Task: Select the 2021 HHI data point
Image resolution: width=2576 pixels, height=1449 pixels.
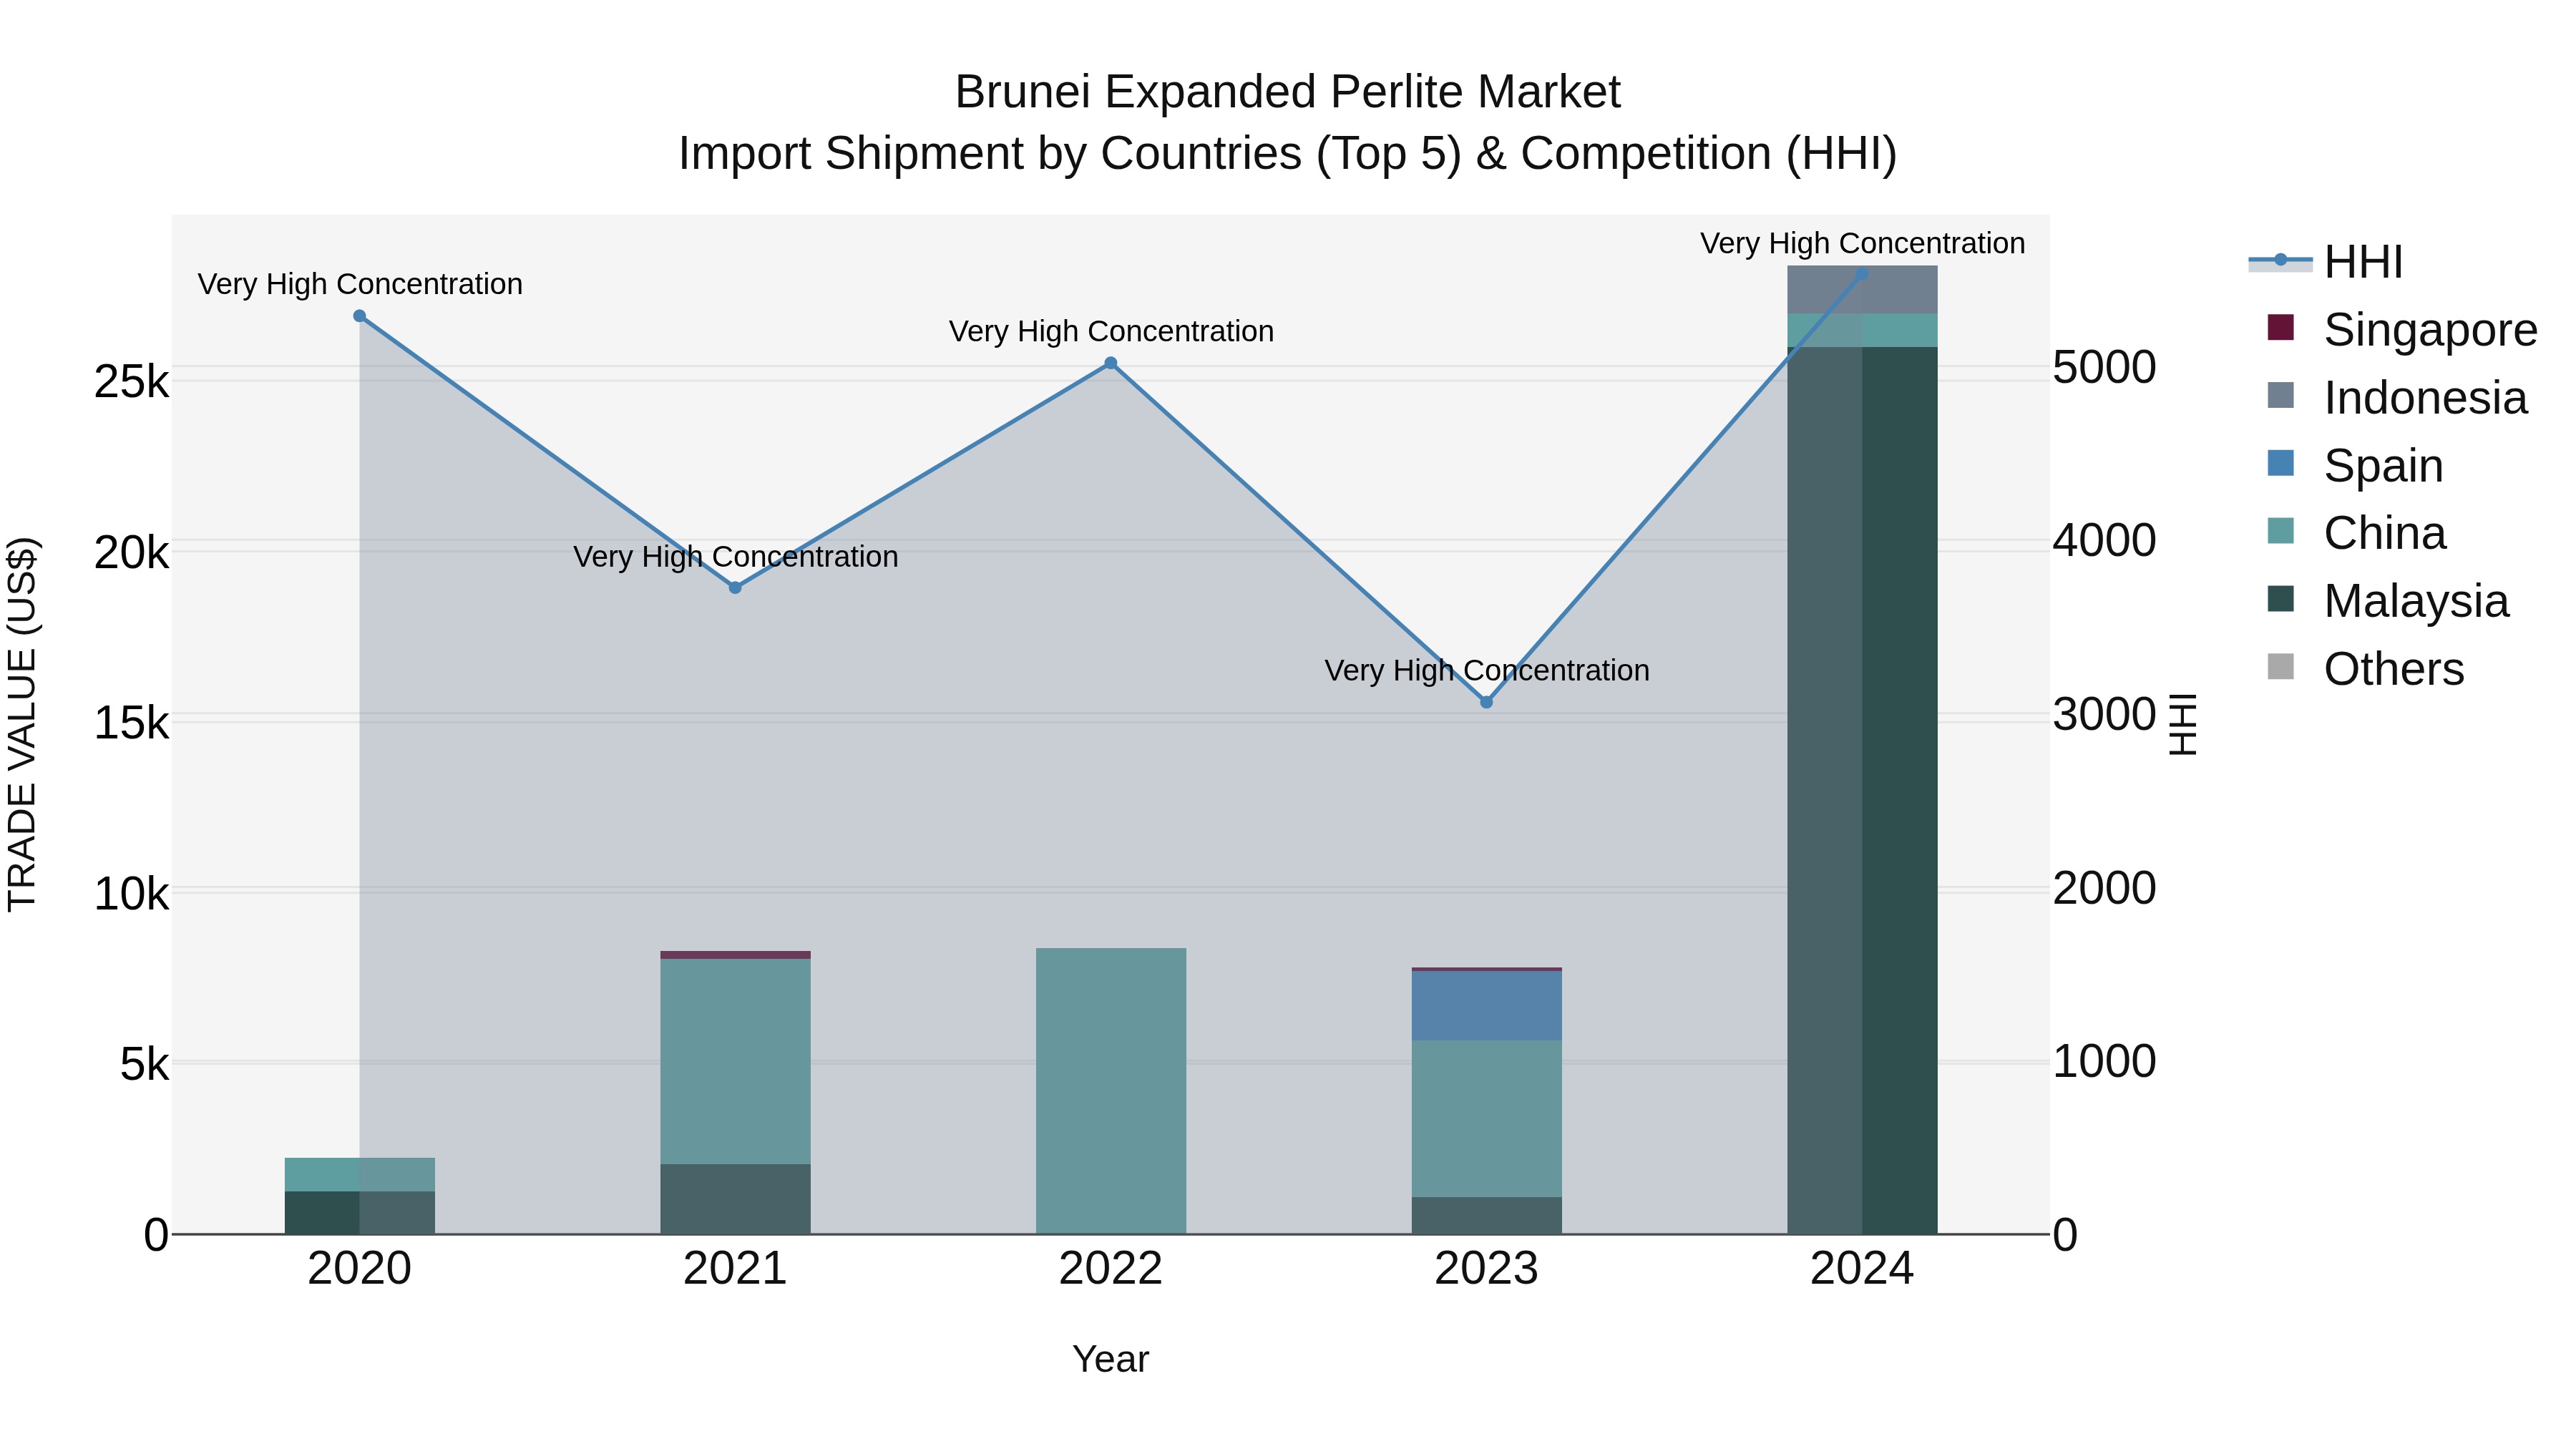Action: point(735,588)
